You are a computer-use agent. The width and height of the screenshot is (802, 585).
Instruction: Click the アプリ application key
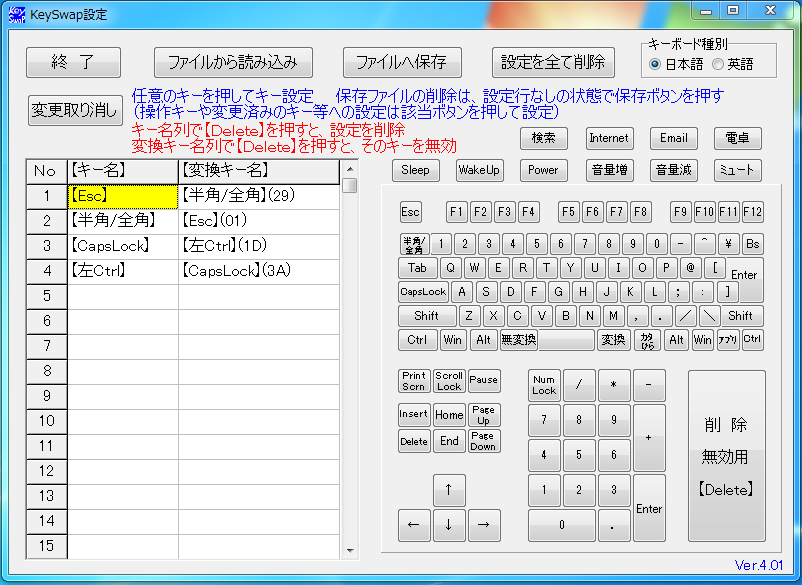click(x=728, y=340)
